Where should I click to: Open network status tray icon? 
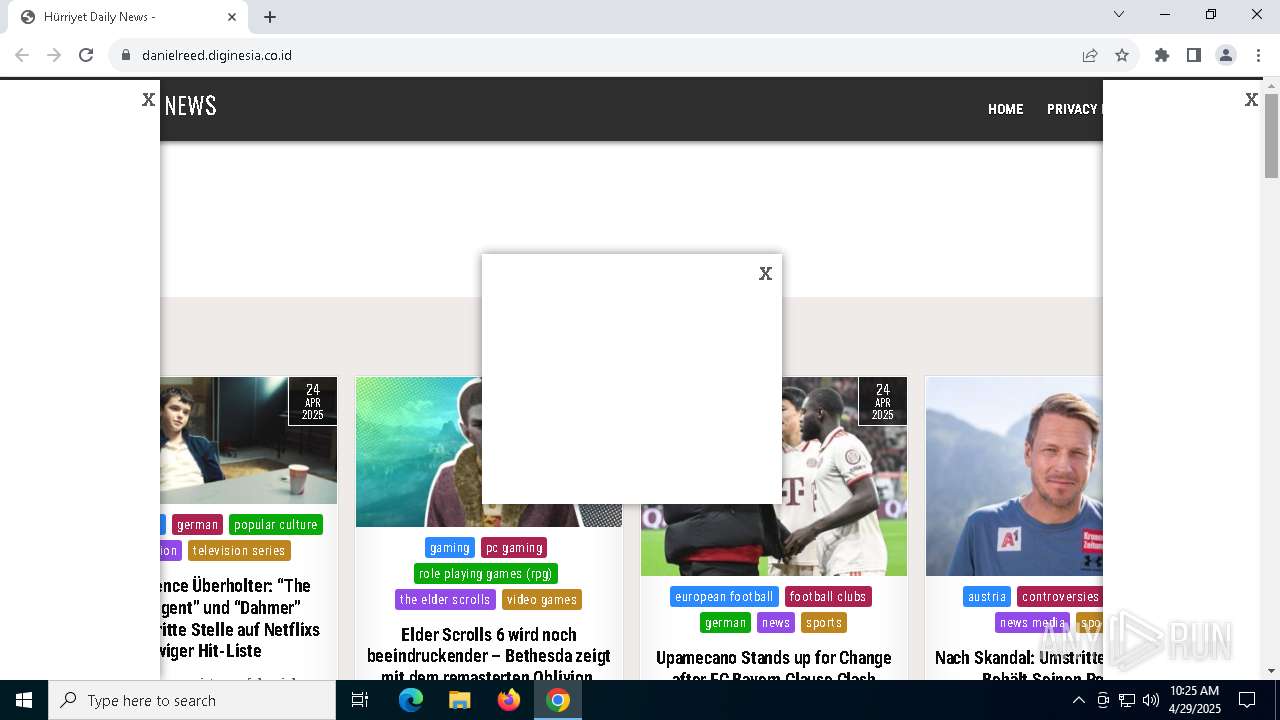1127,700
